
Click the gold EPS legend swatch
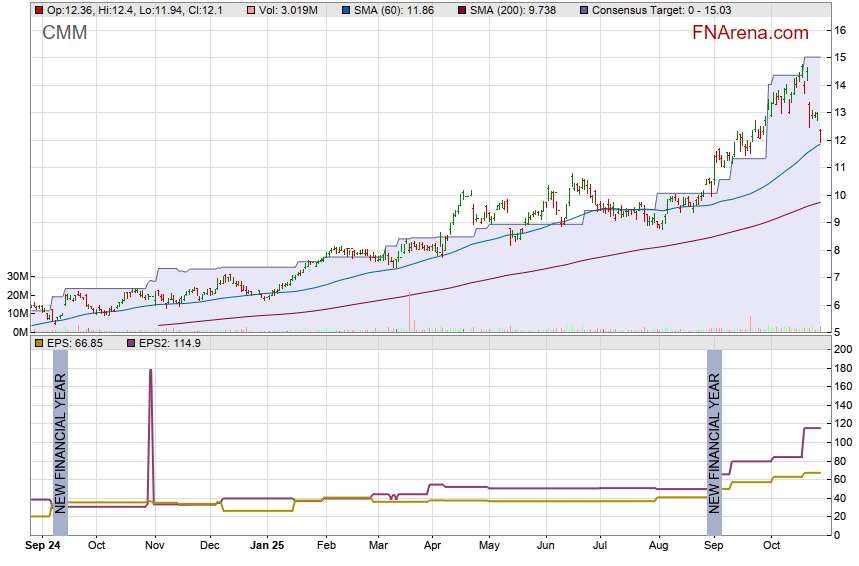coord(38,343)
